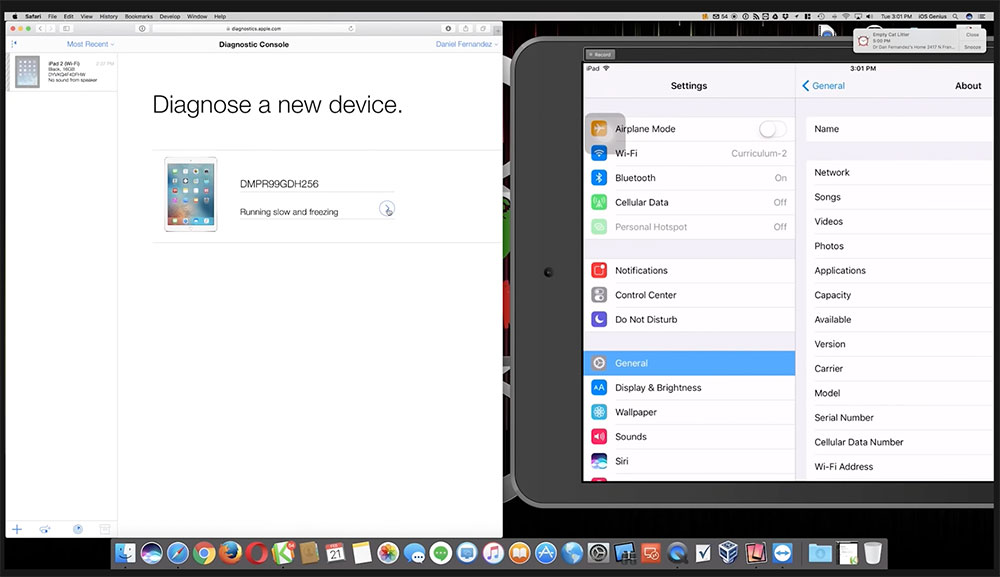
Task: Click the Safari address bar
Action: (255, 29)
